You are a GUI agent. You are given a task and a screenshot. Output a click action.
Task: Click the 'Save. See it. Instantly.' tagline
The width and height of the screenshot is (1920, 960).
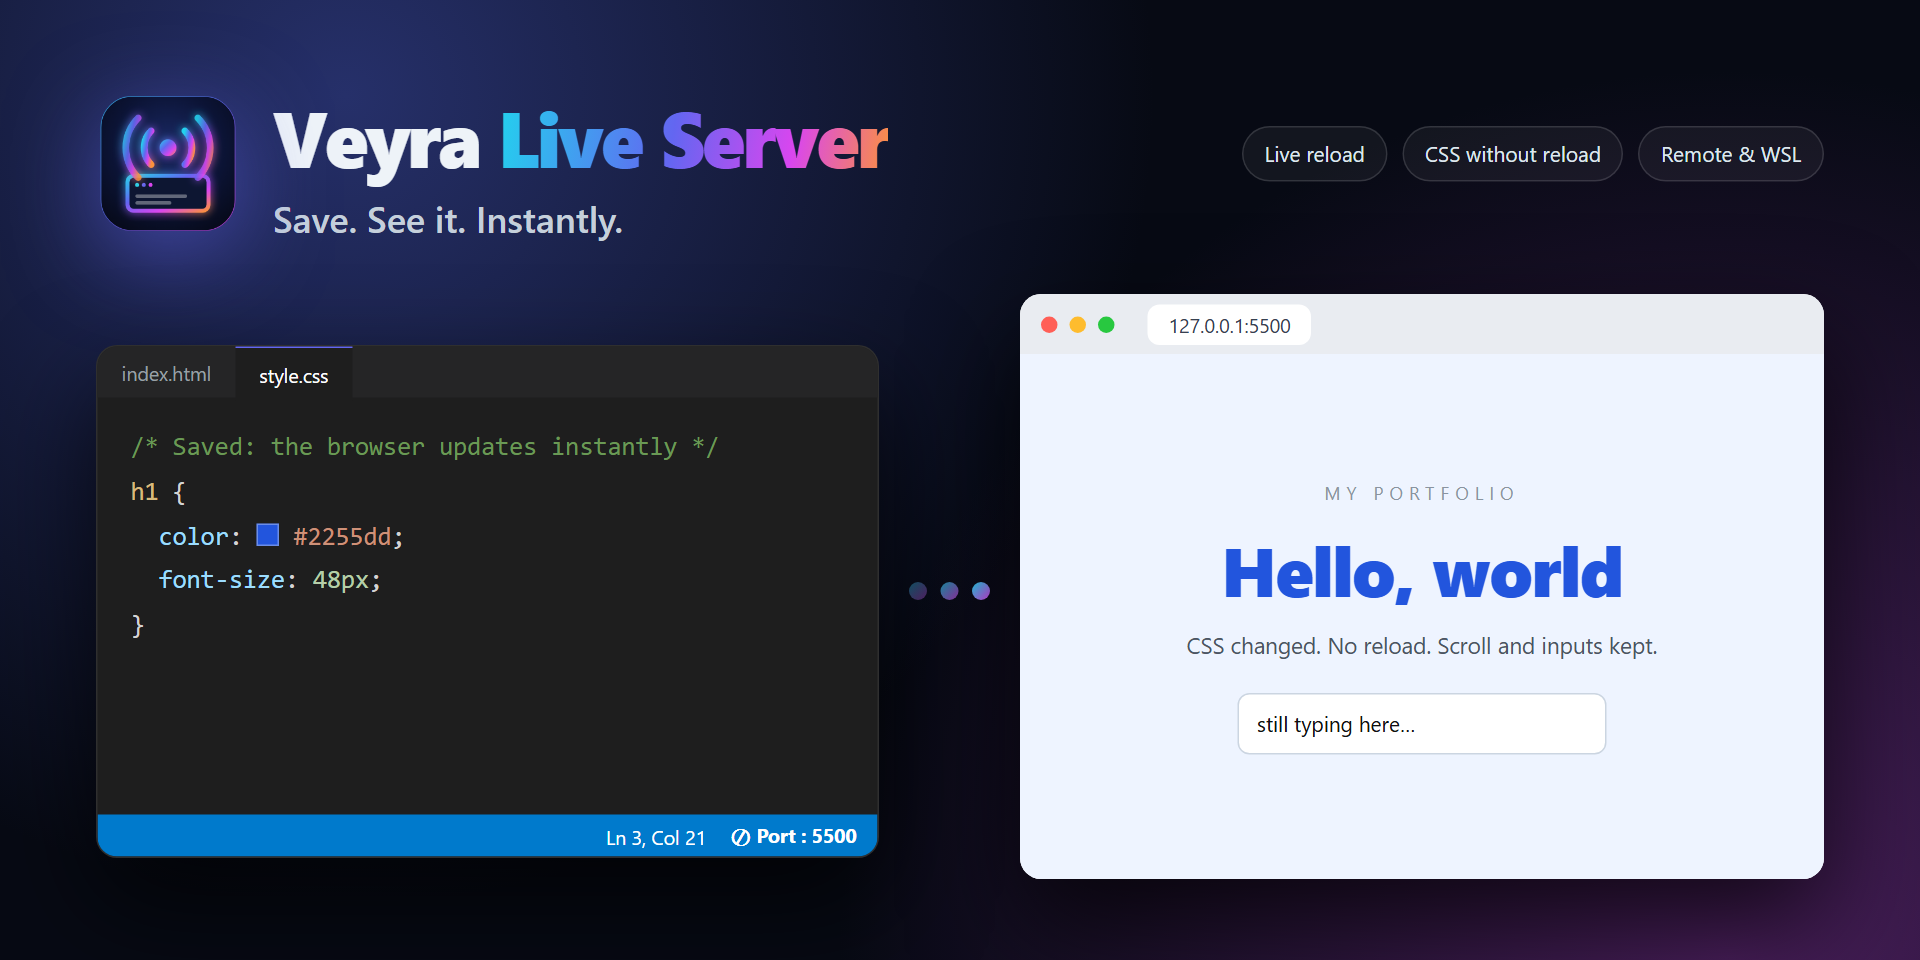[x=448, y=221]
